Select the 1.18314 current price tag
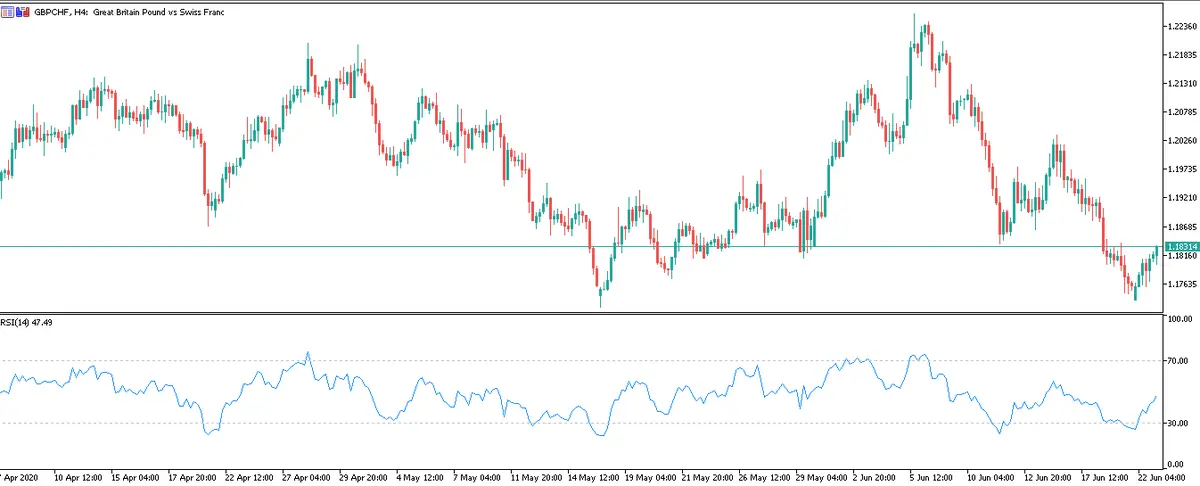The width and height of the screenshot is (1200, 486). point(1182,246)
